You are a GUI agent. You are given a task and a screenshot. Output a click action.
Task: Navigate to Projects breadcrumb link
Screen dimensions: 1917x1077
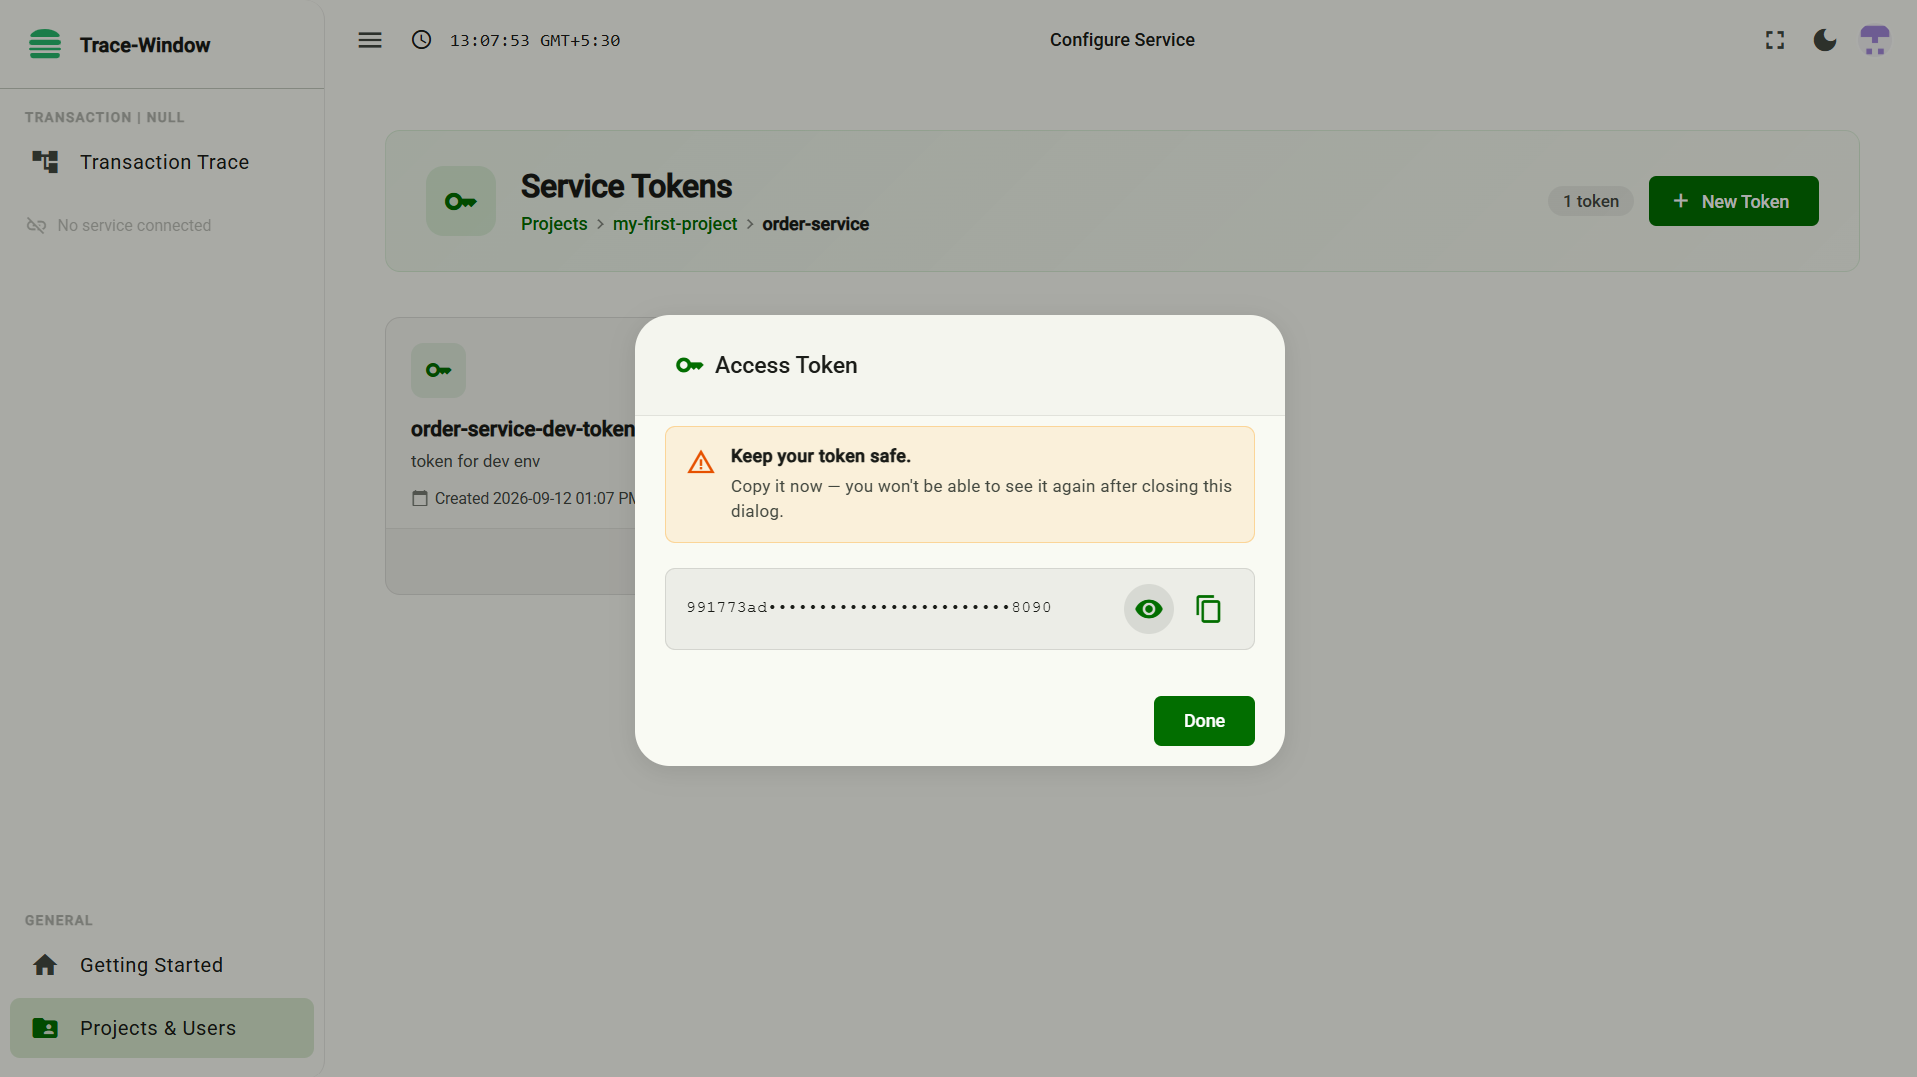pos(554,224)
